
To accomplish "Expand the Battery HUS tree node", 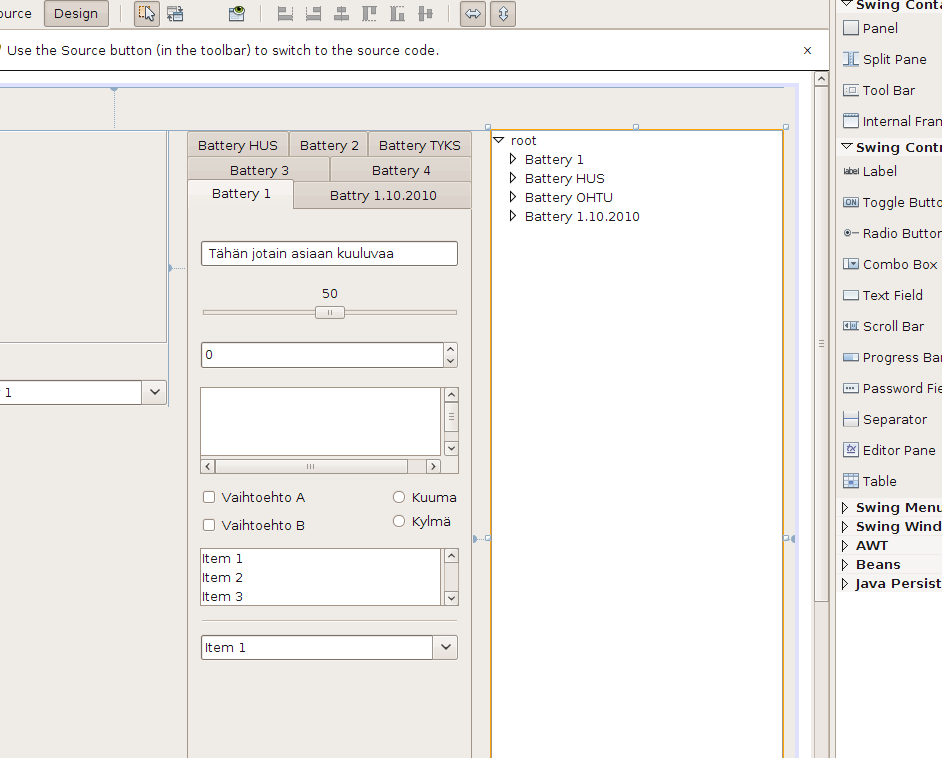I will pos(512,178).
